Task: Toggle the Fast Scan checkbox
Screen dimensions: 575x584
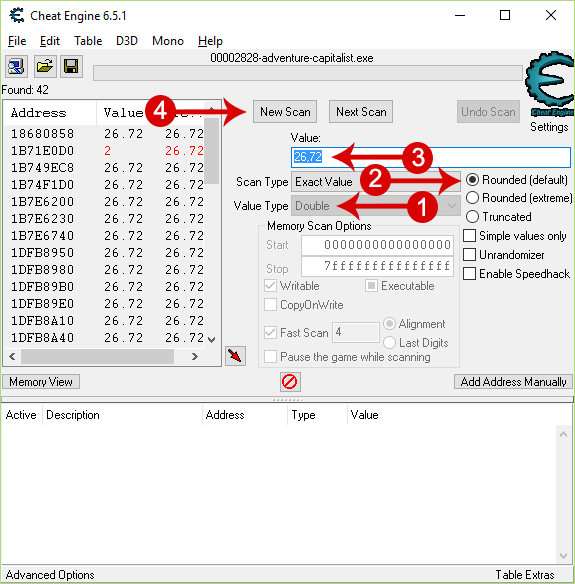Action: (270, 332)
